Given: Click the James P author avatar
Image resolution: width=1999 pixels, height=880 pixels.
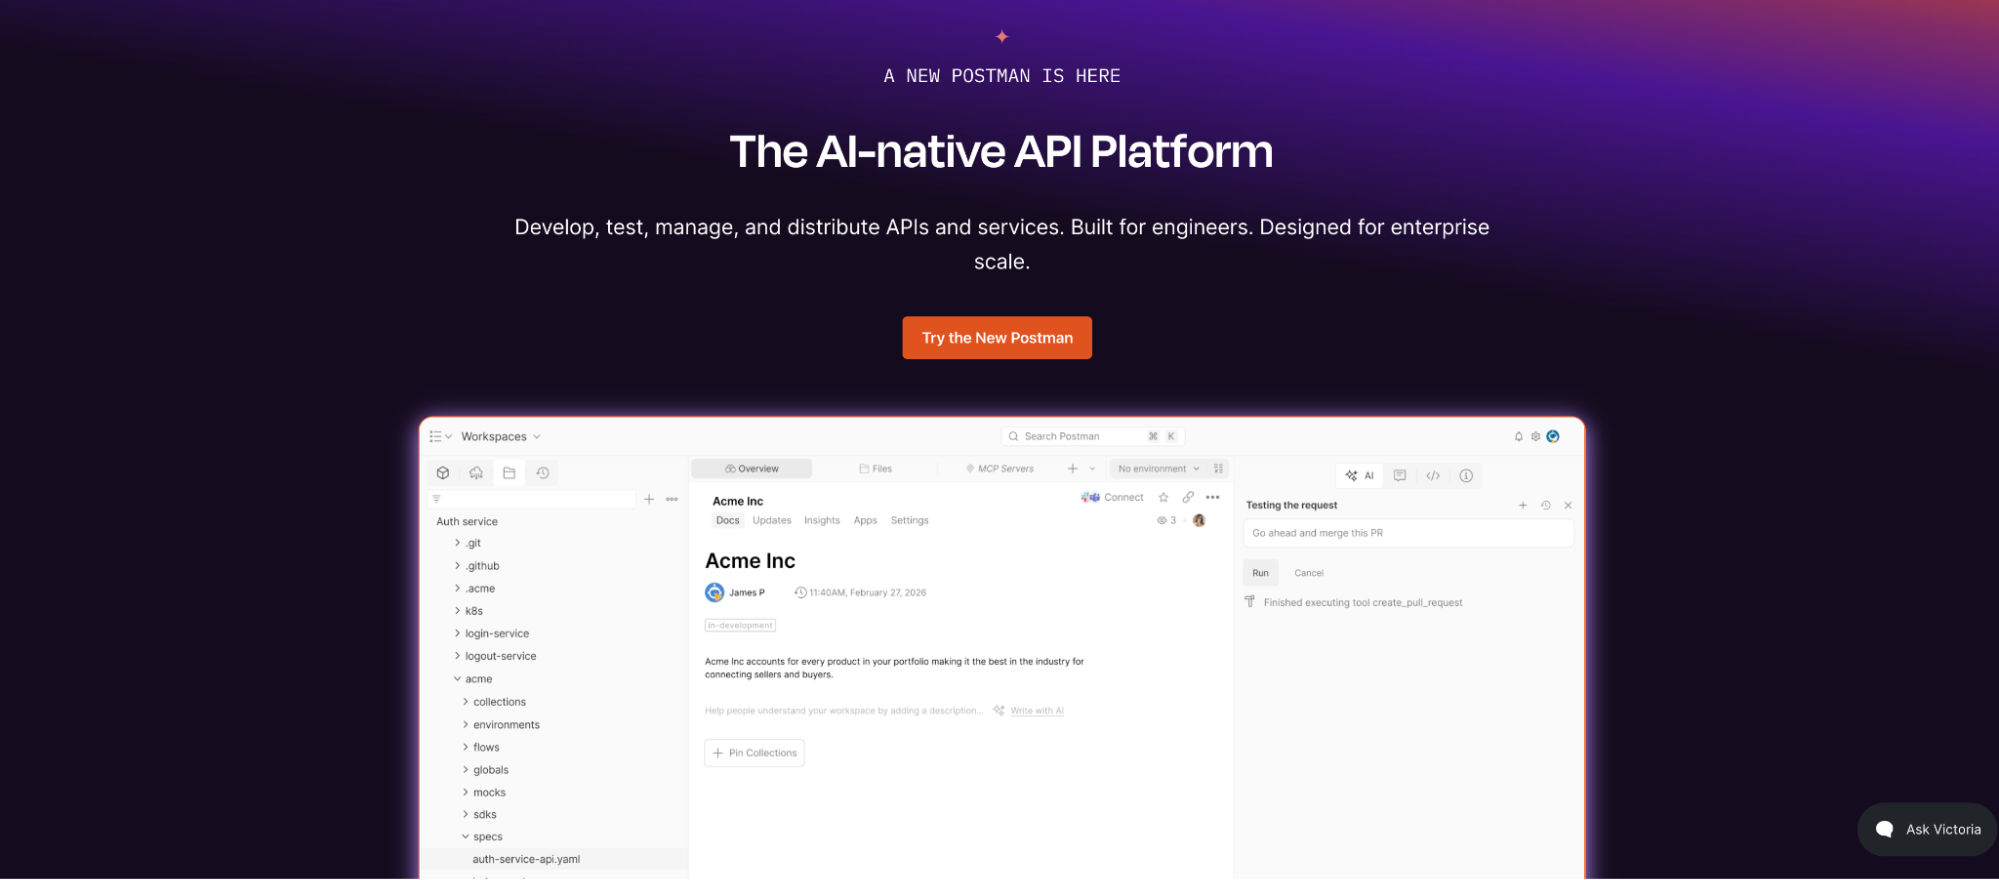Looking at the screenshot, I should point(714,592).
